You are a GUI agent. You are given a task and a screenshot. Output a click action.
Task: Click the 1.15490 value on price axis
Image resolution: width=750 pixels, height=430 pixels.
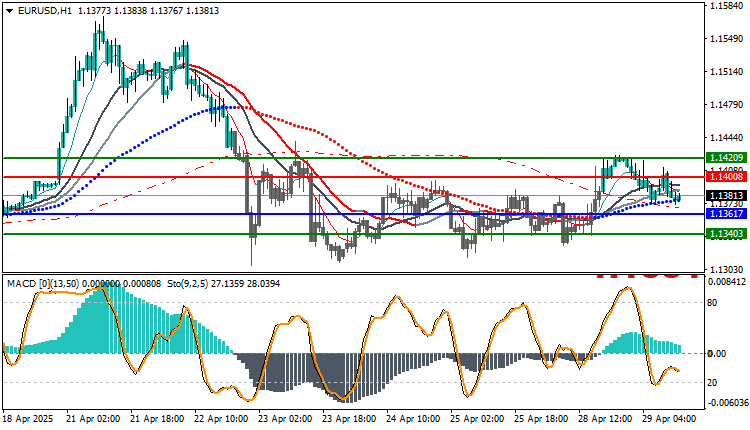[x=727, y=39]
